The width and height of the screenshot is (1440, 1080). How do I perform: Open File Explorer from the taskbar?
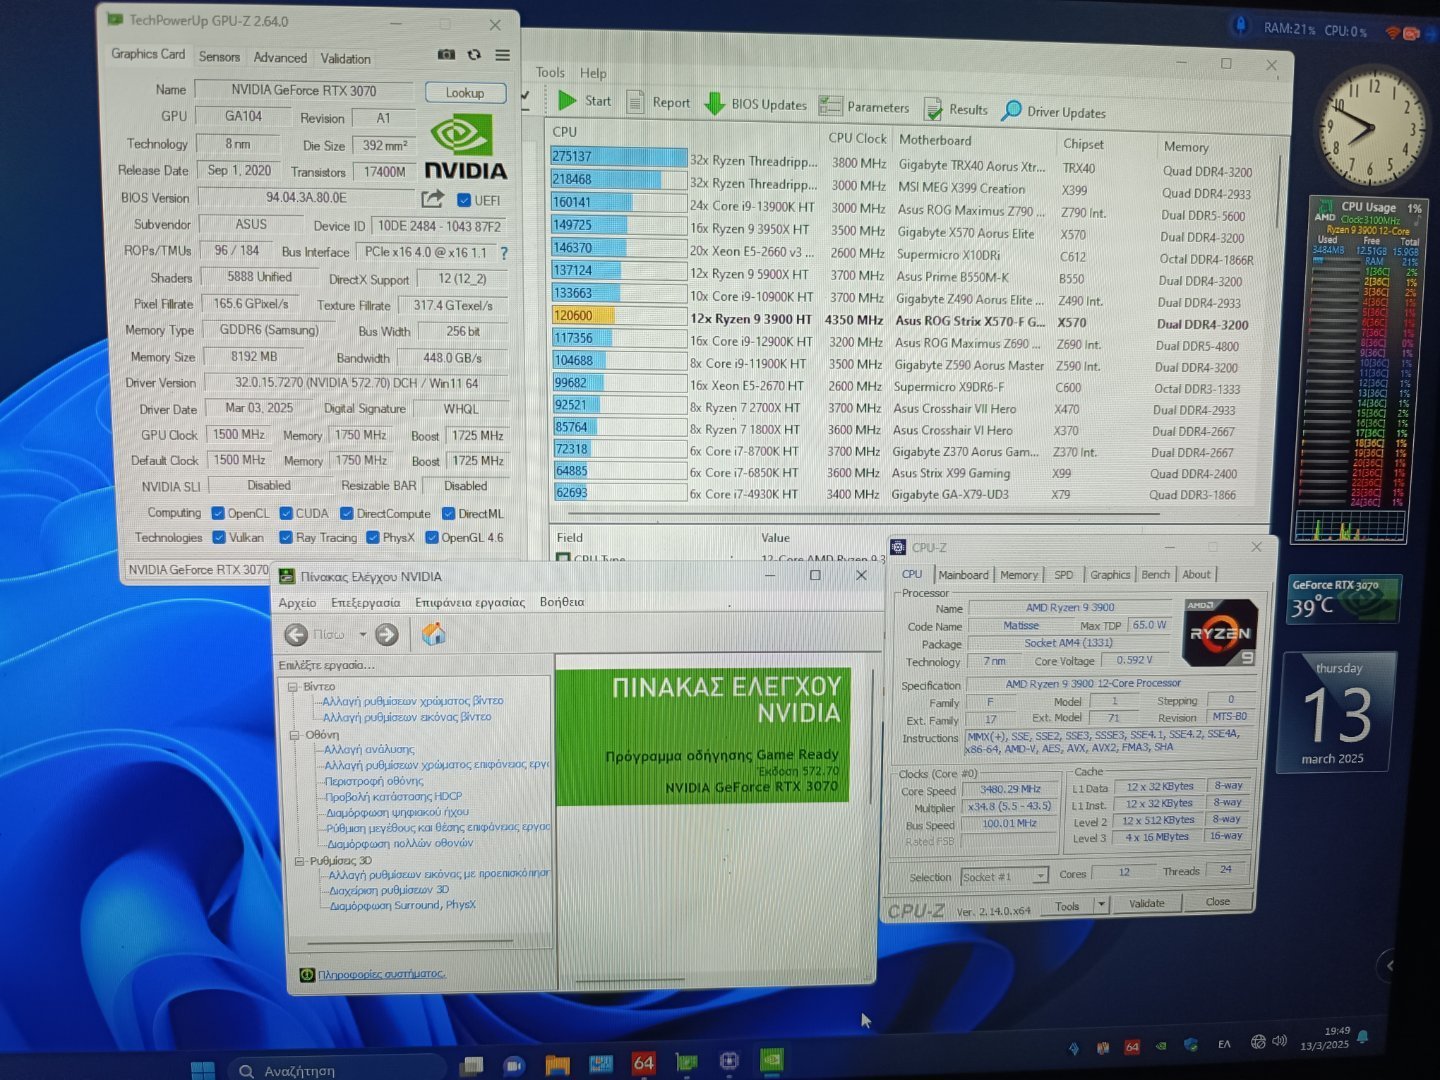click(557, 1065)
